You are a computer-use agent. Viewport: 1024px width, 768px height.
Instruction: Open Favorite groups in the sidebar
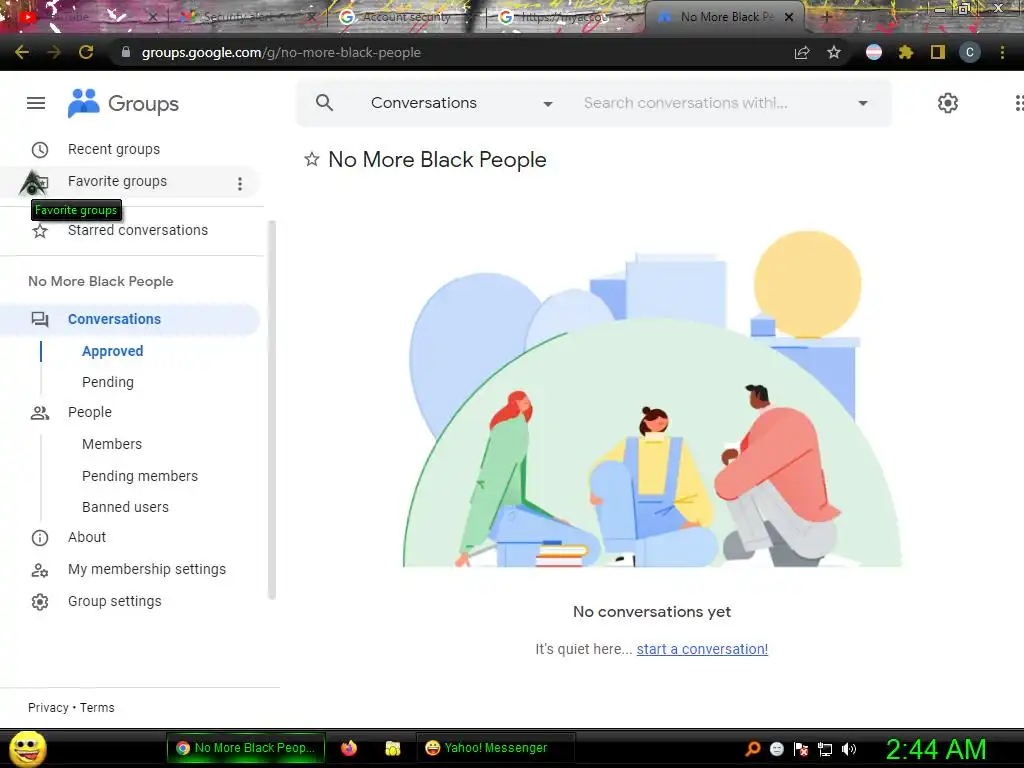coord(118,181)
